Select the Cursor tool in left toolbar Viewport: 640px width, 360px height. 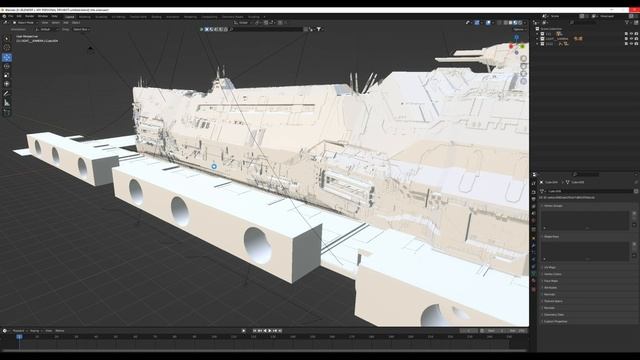tap(7, 48)
